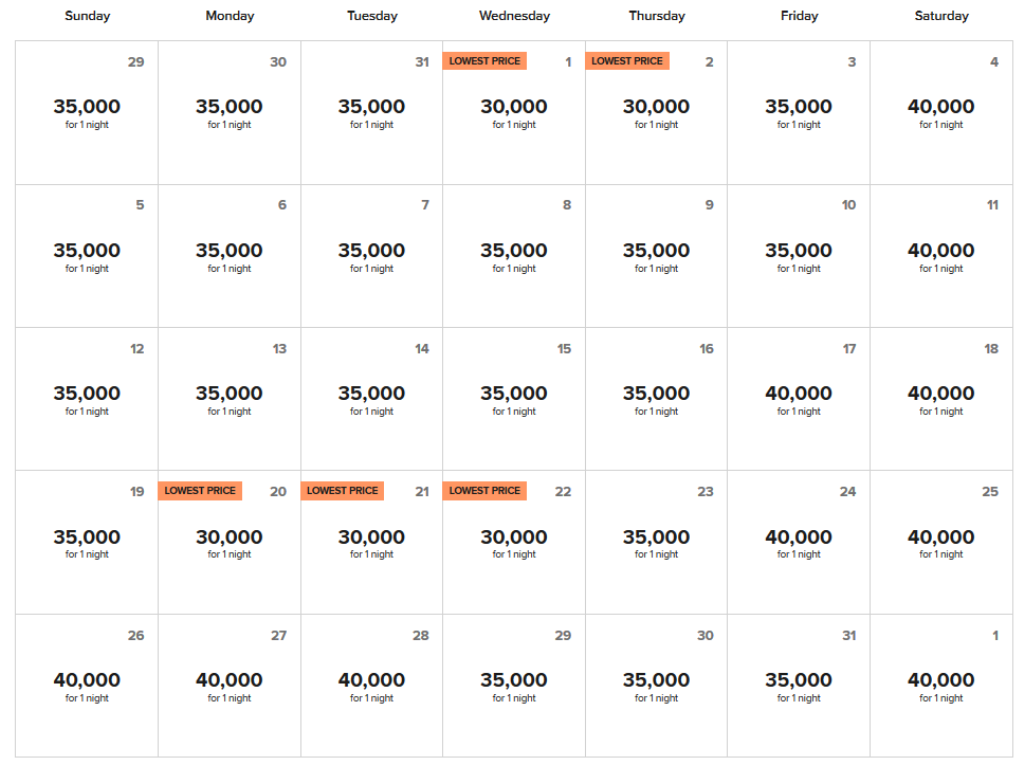Choose Sunday the 5th date cell

click(87, 256)
